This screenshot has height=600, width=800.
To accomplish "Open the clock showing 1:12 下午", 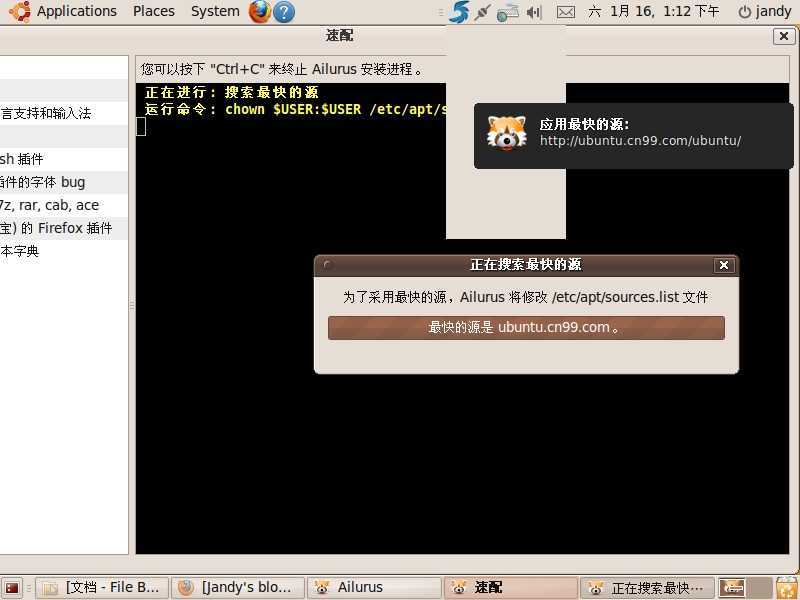I will tap(654, 11).
